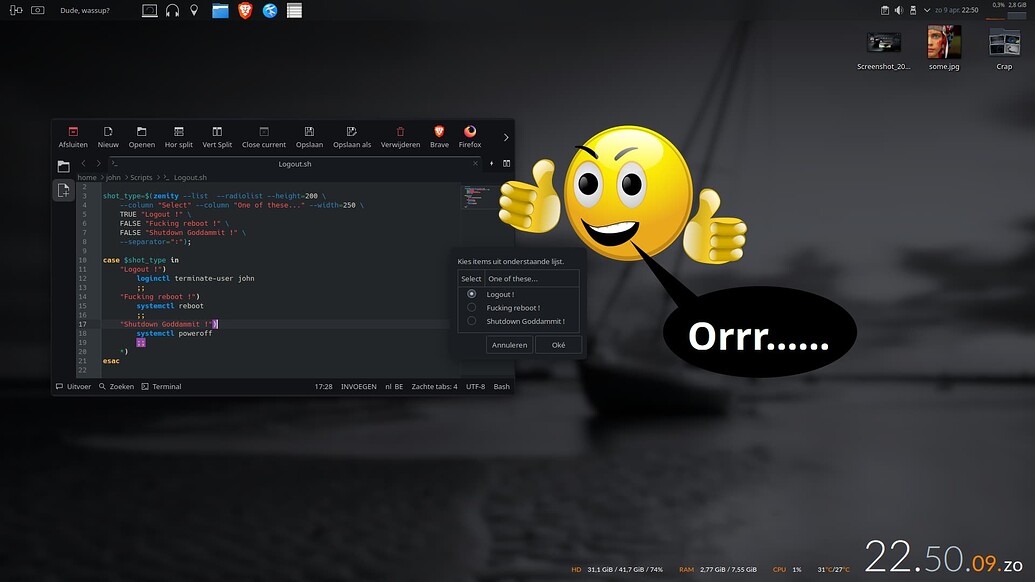Split the editor with the Vert Split icon
This screenshot has width=1035, height=582.
coord(216,135)
